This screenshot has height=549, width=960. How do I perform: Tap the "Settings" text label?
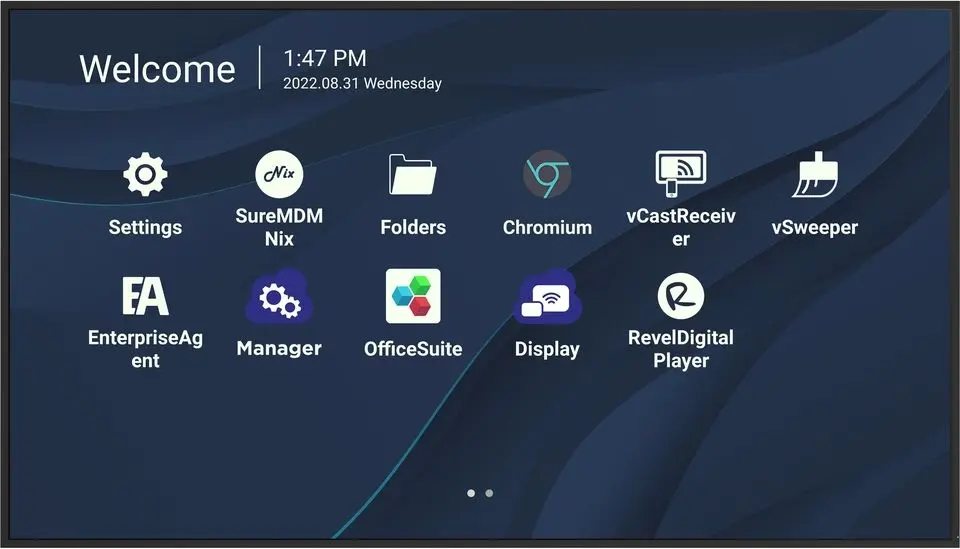click(x=145, y=228)
